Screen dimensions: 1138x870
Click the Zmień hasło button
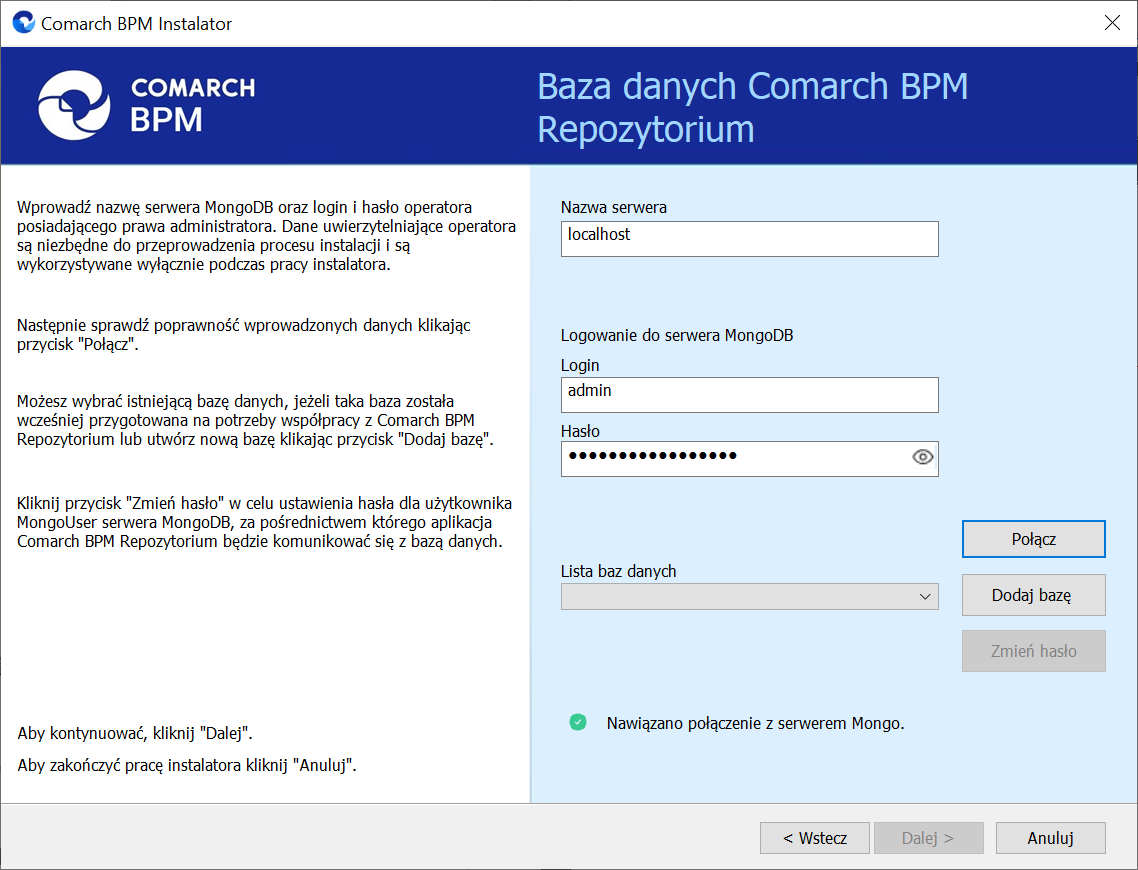coord(1033,651)
